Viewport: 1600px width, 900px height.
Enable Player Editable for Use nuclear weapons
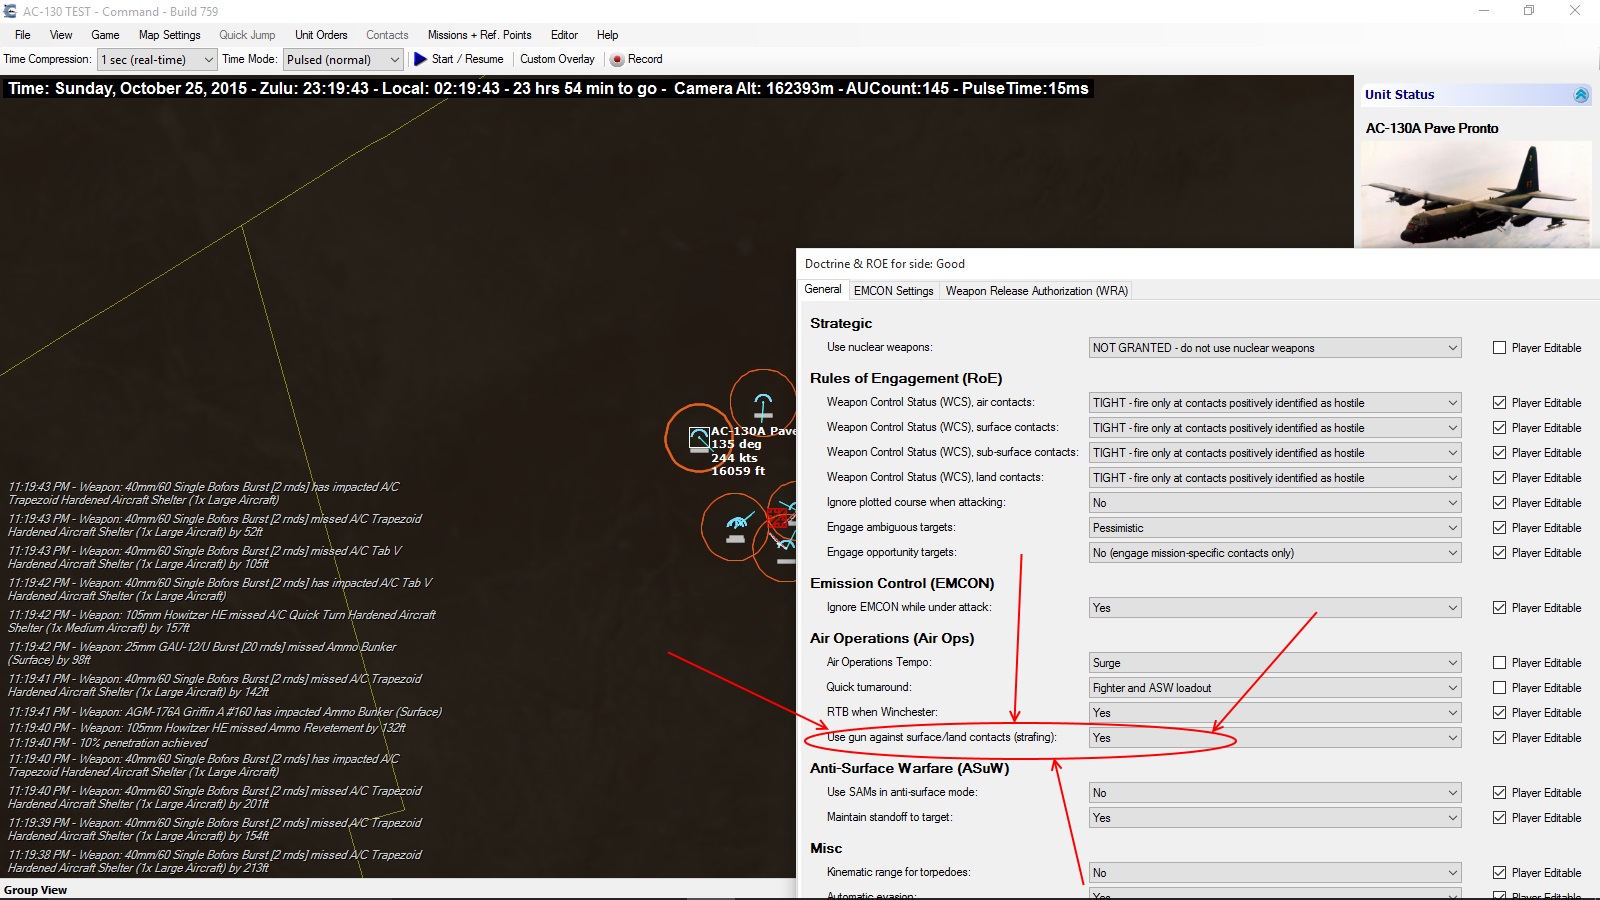[1499, 348]
